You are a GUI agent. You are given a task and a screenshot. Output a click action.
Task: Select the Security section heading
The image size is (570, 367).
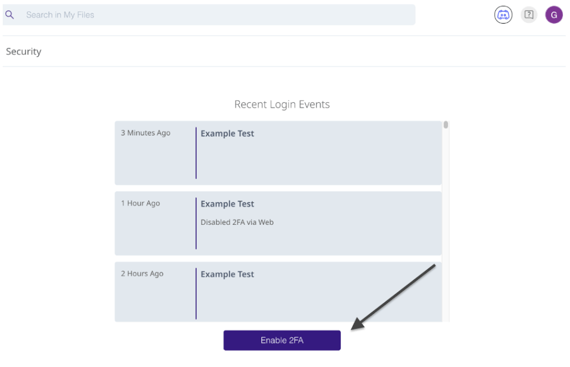24,52
